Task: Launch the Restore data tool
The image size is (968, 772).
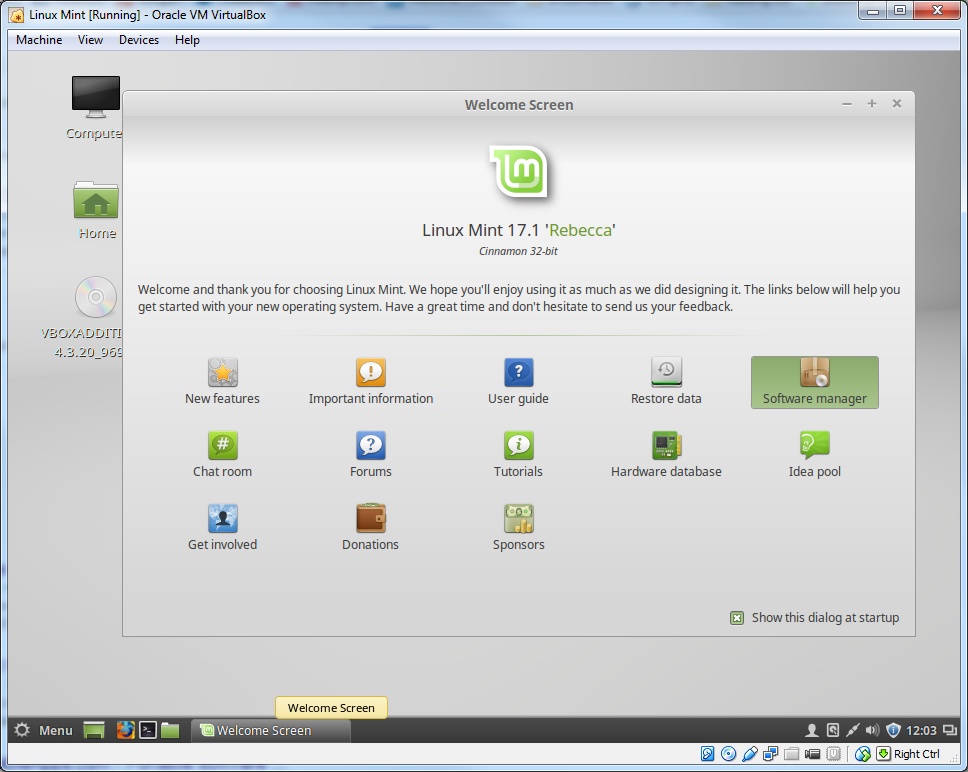Action: 666,381
